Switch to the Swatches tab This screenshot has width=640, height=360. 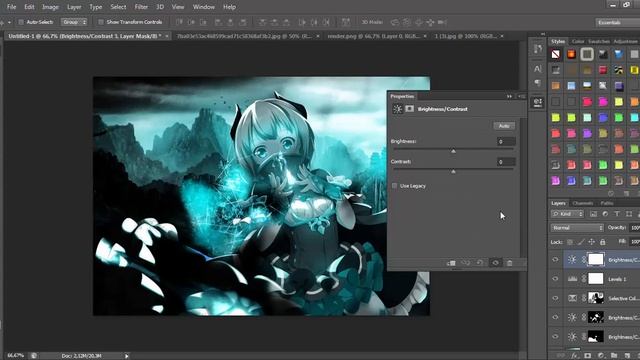[599, 41]
